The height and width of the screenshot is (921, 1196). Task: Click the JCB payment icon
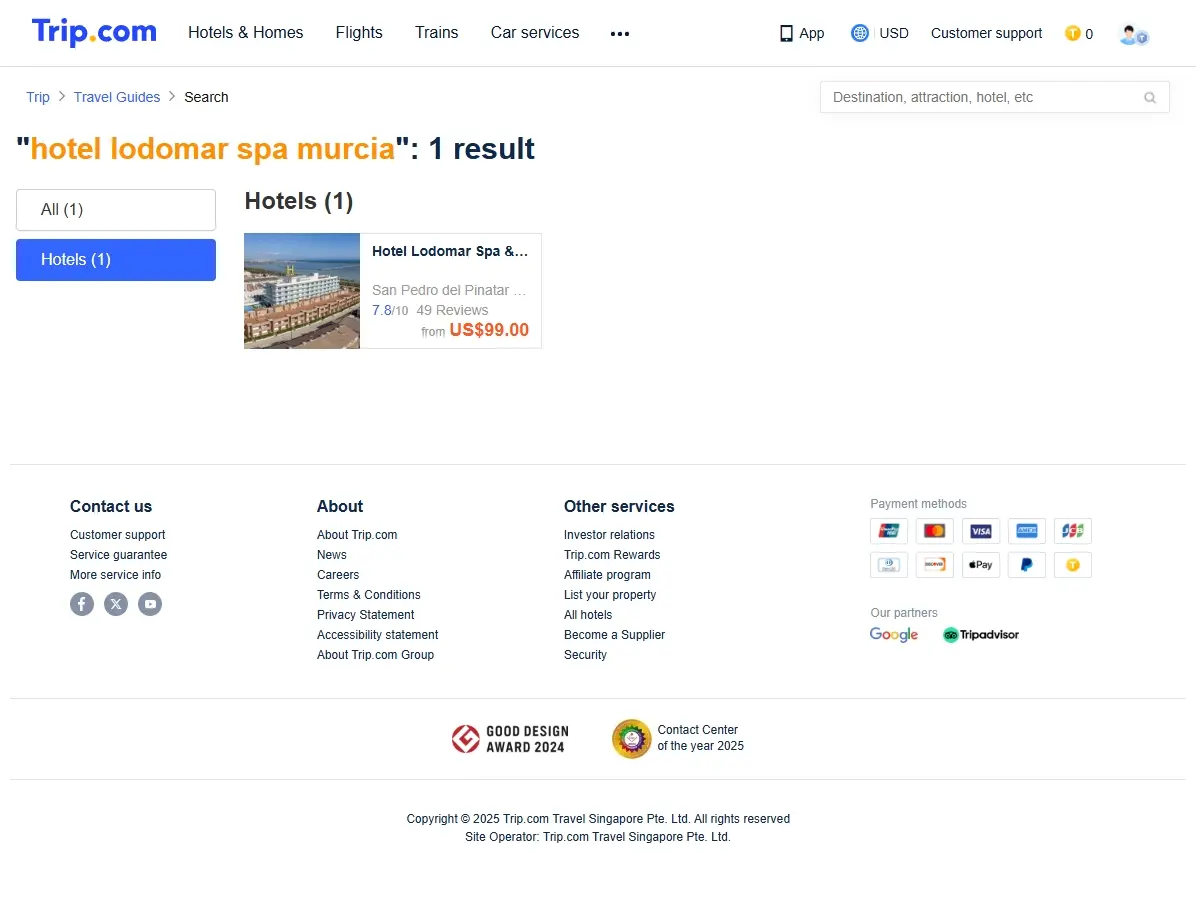(x=1072, y=530)
